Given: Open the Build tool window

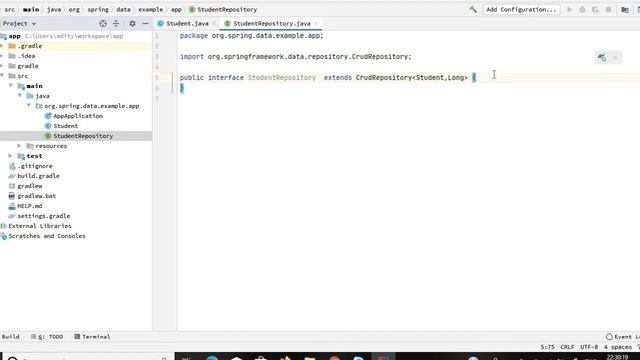Looking at the screenshot, I should [x=10, y=337].
